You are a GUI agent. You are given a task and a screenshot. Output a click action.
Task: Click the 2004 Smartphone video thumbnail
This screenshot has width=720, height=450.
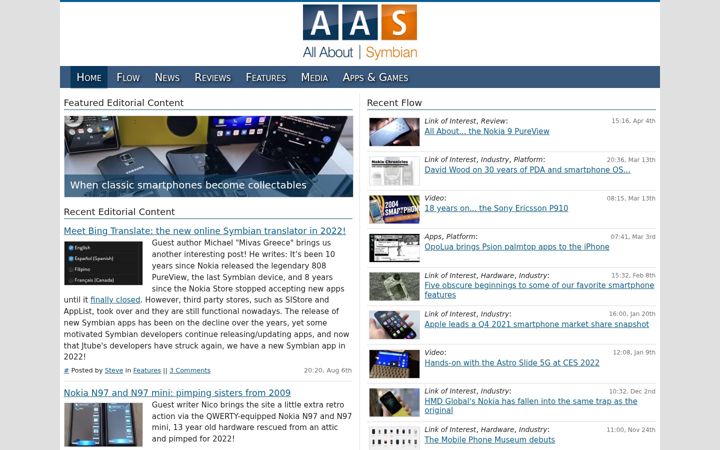click(x=394, y=209)
